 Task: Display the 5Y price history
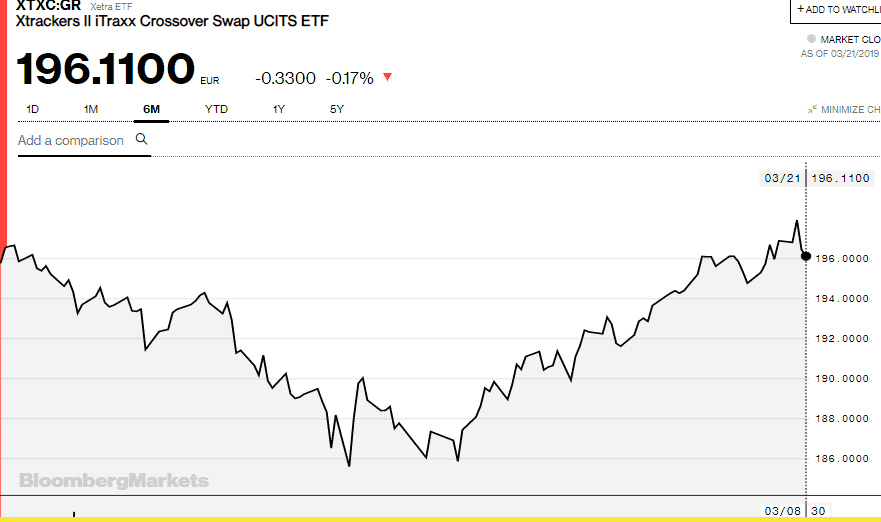[x=337, y=109]
